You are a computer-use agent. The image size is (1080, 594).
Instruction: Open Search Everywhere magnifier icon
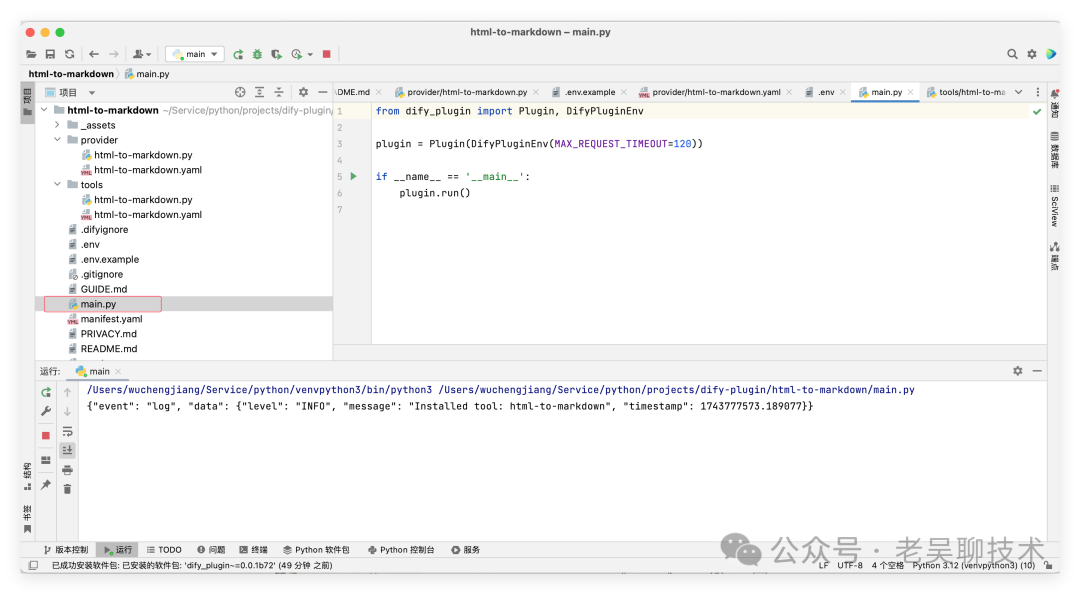pos(1012,54)
